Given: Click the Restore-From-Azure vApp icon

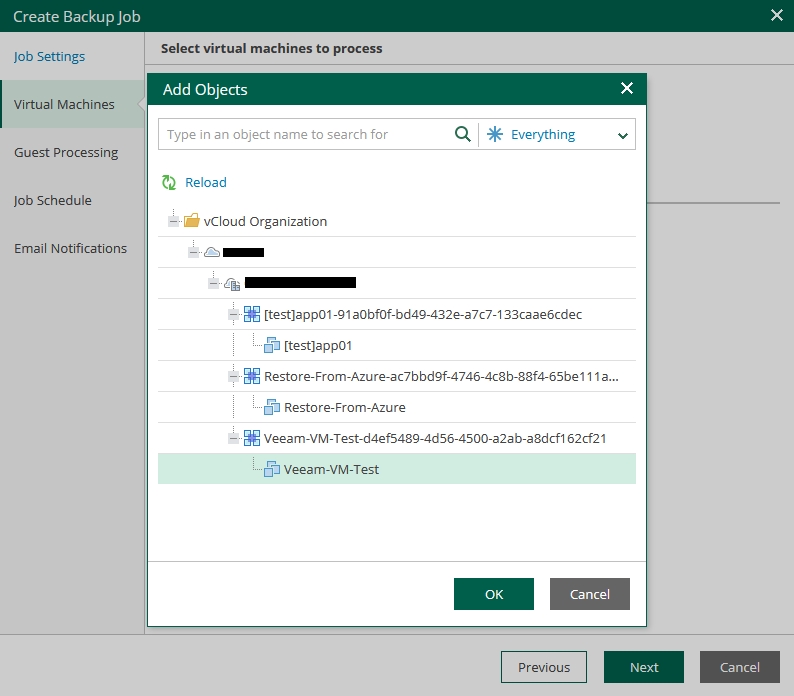Looking at the screenshot, I should (x=252, y=376).
